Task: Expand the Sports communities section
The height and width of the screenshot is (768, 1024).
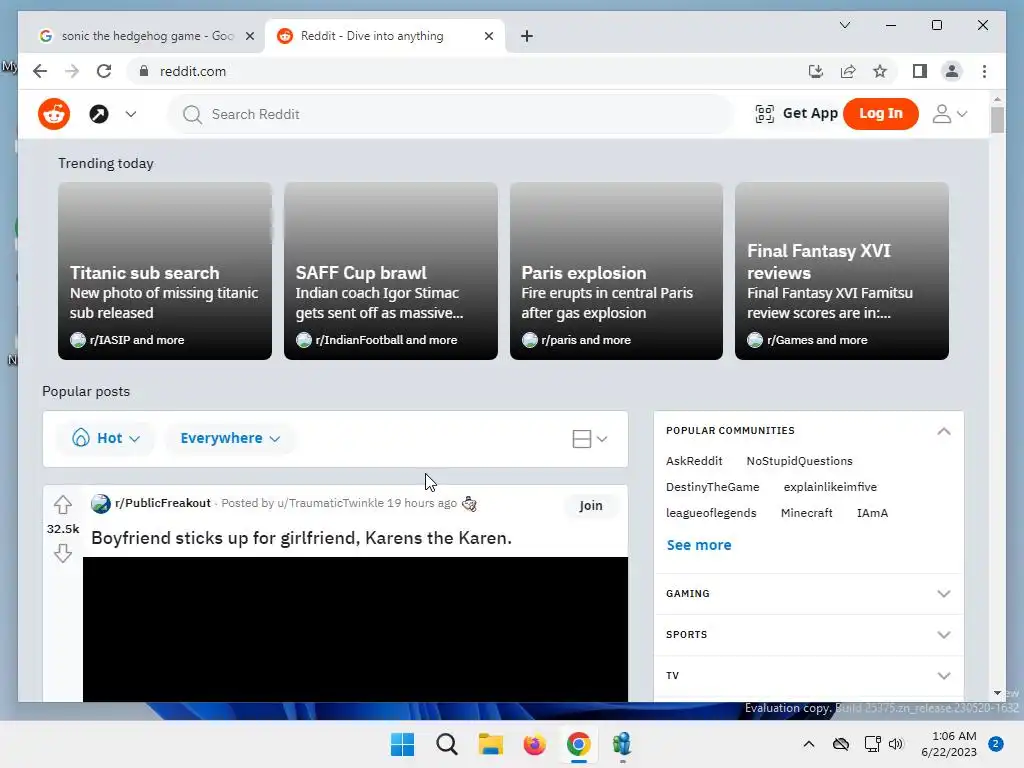Action: click(808, 635)
